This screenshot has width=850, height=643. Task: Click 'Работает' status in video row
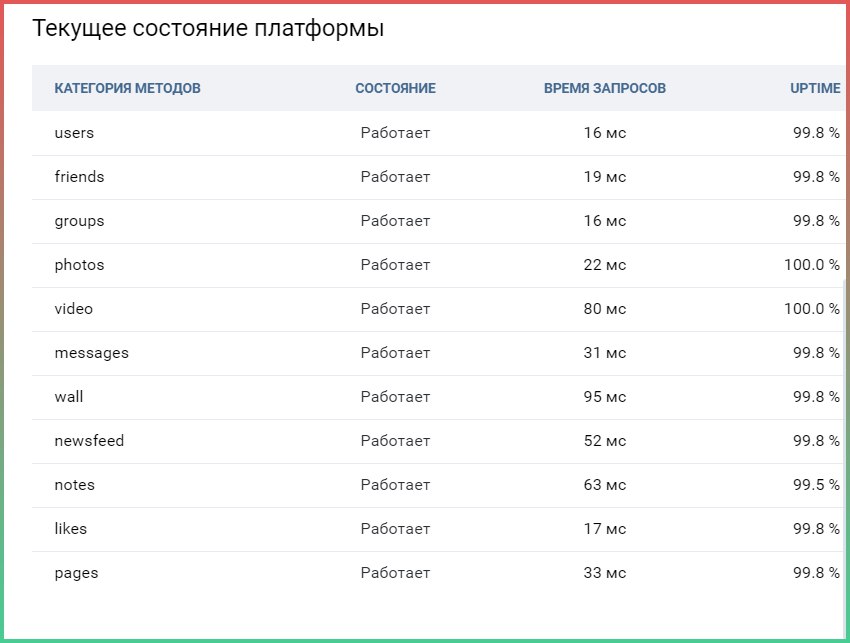(395, 308)
